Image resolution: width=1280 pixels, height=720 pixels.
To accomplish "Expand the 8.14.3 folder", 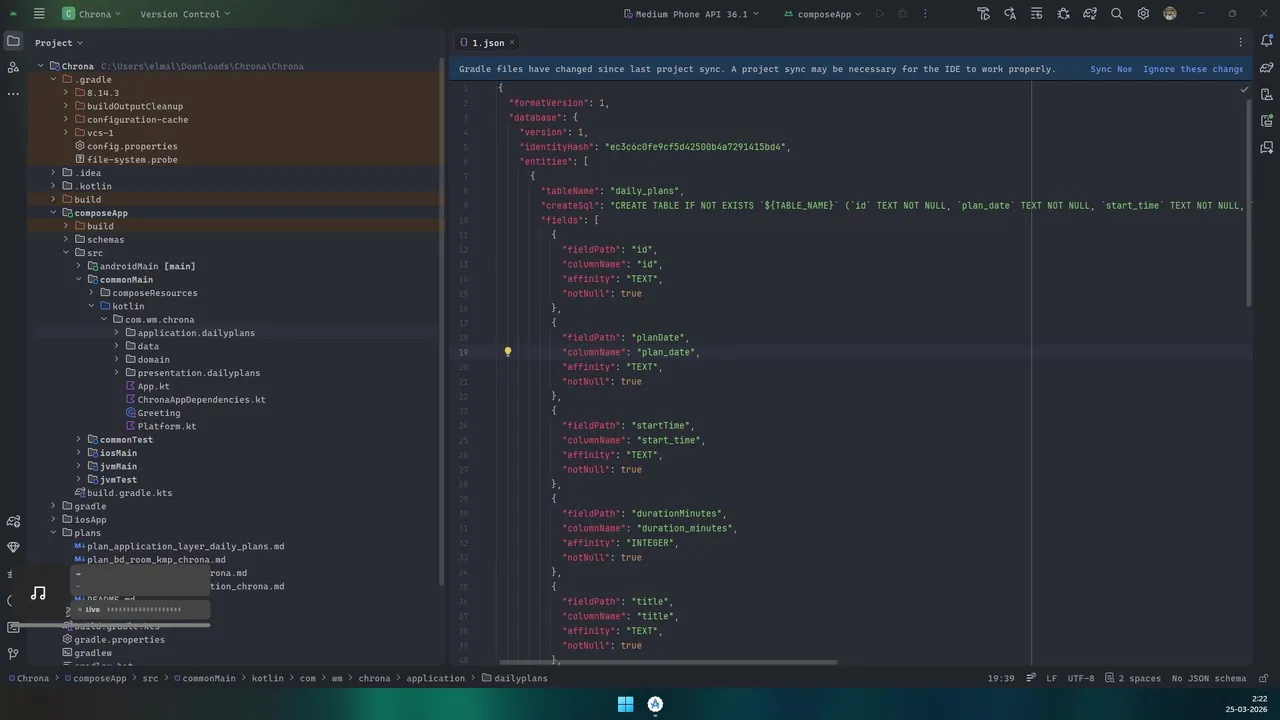I will tap(66, 93).
